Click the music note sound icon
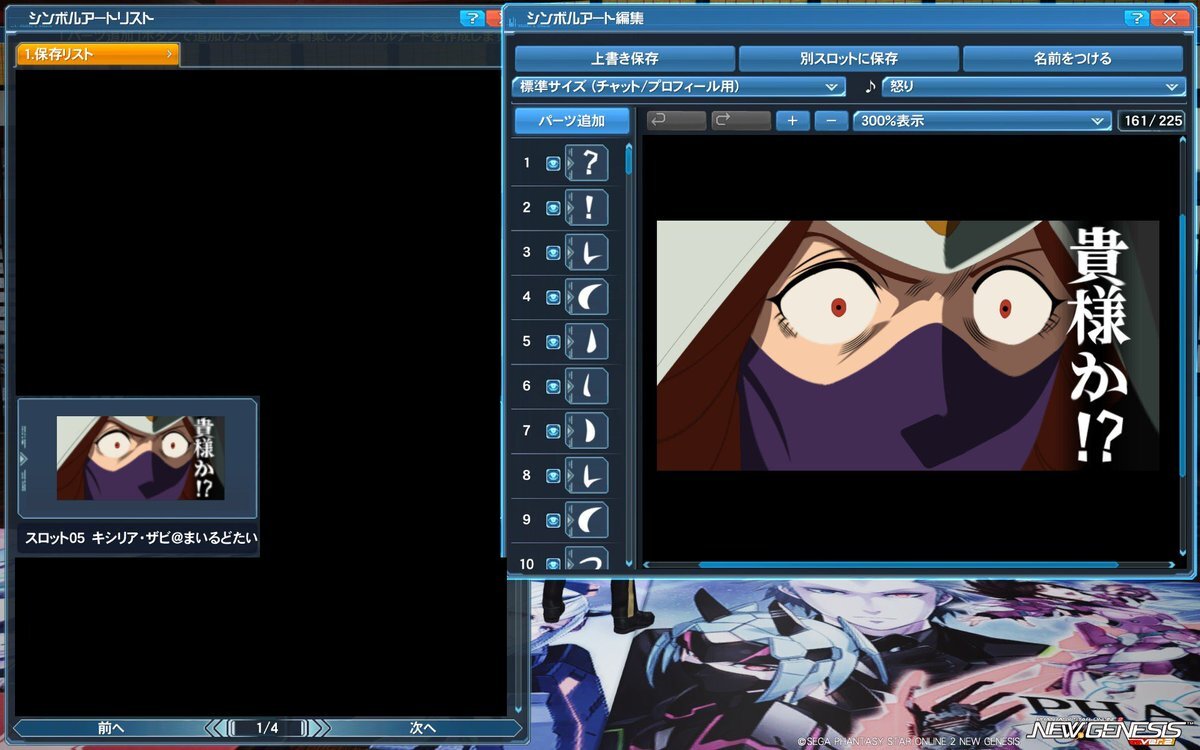Screen dimensions: 1200x750 point(869,87)
